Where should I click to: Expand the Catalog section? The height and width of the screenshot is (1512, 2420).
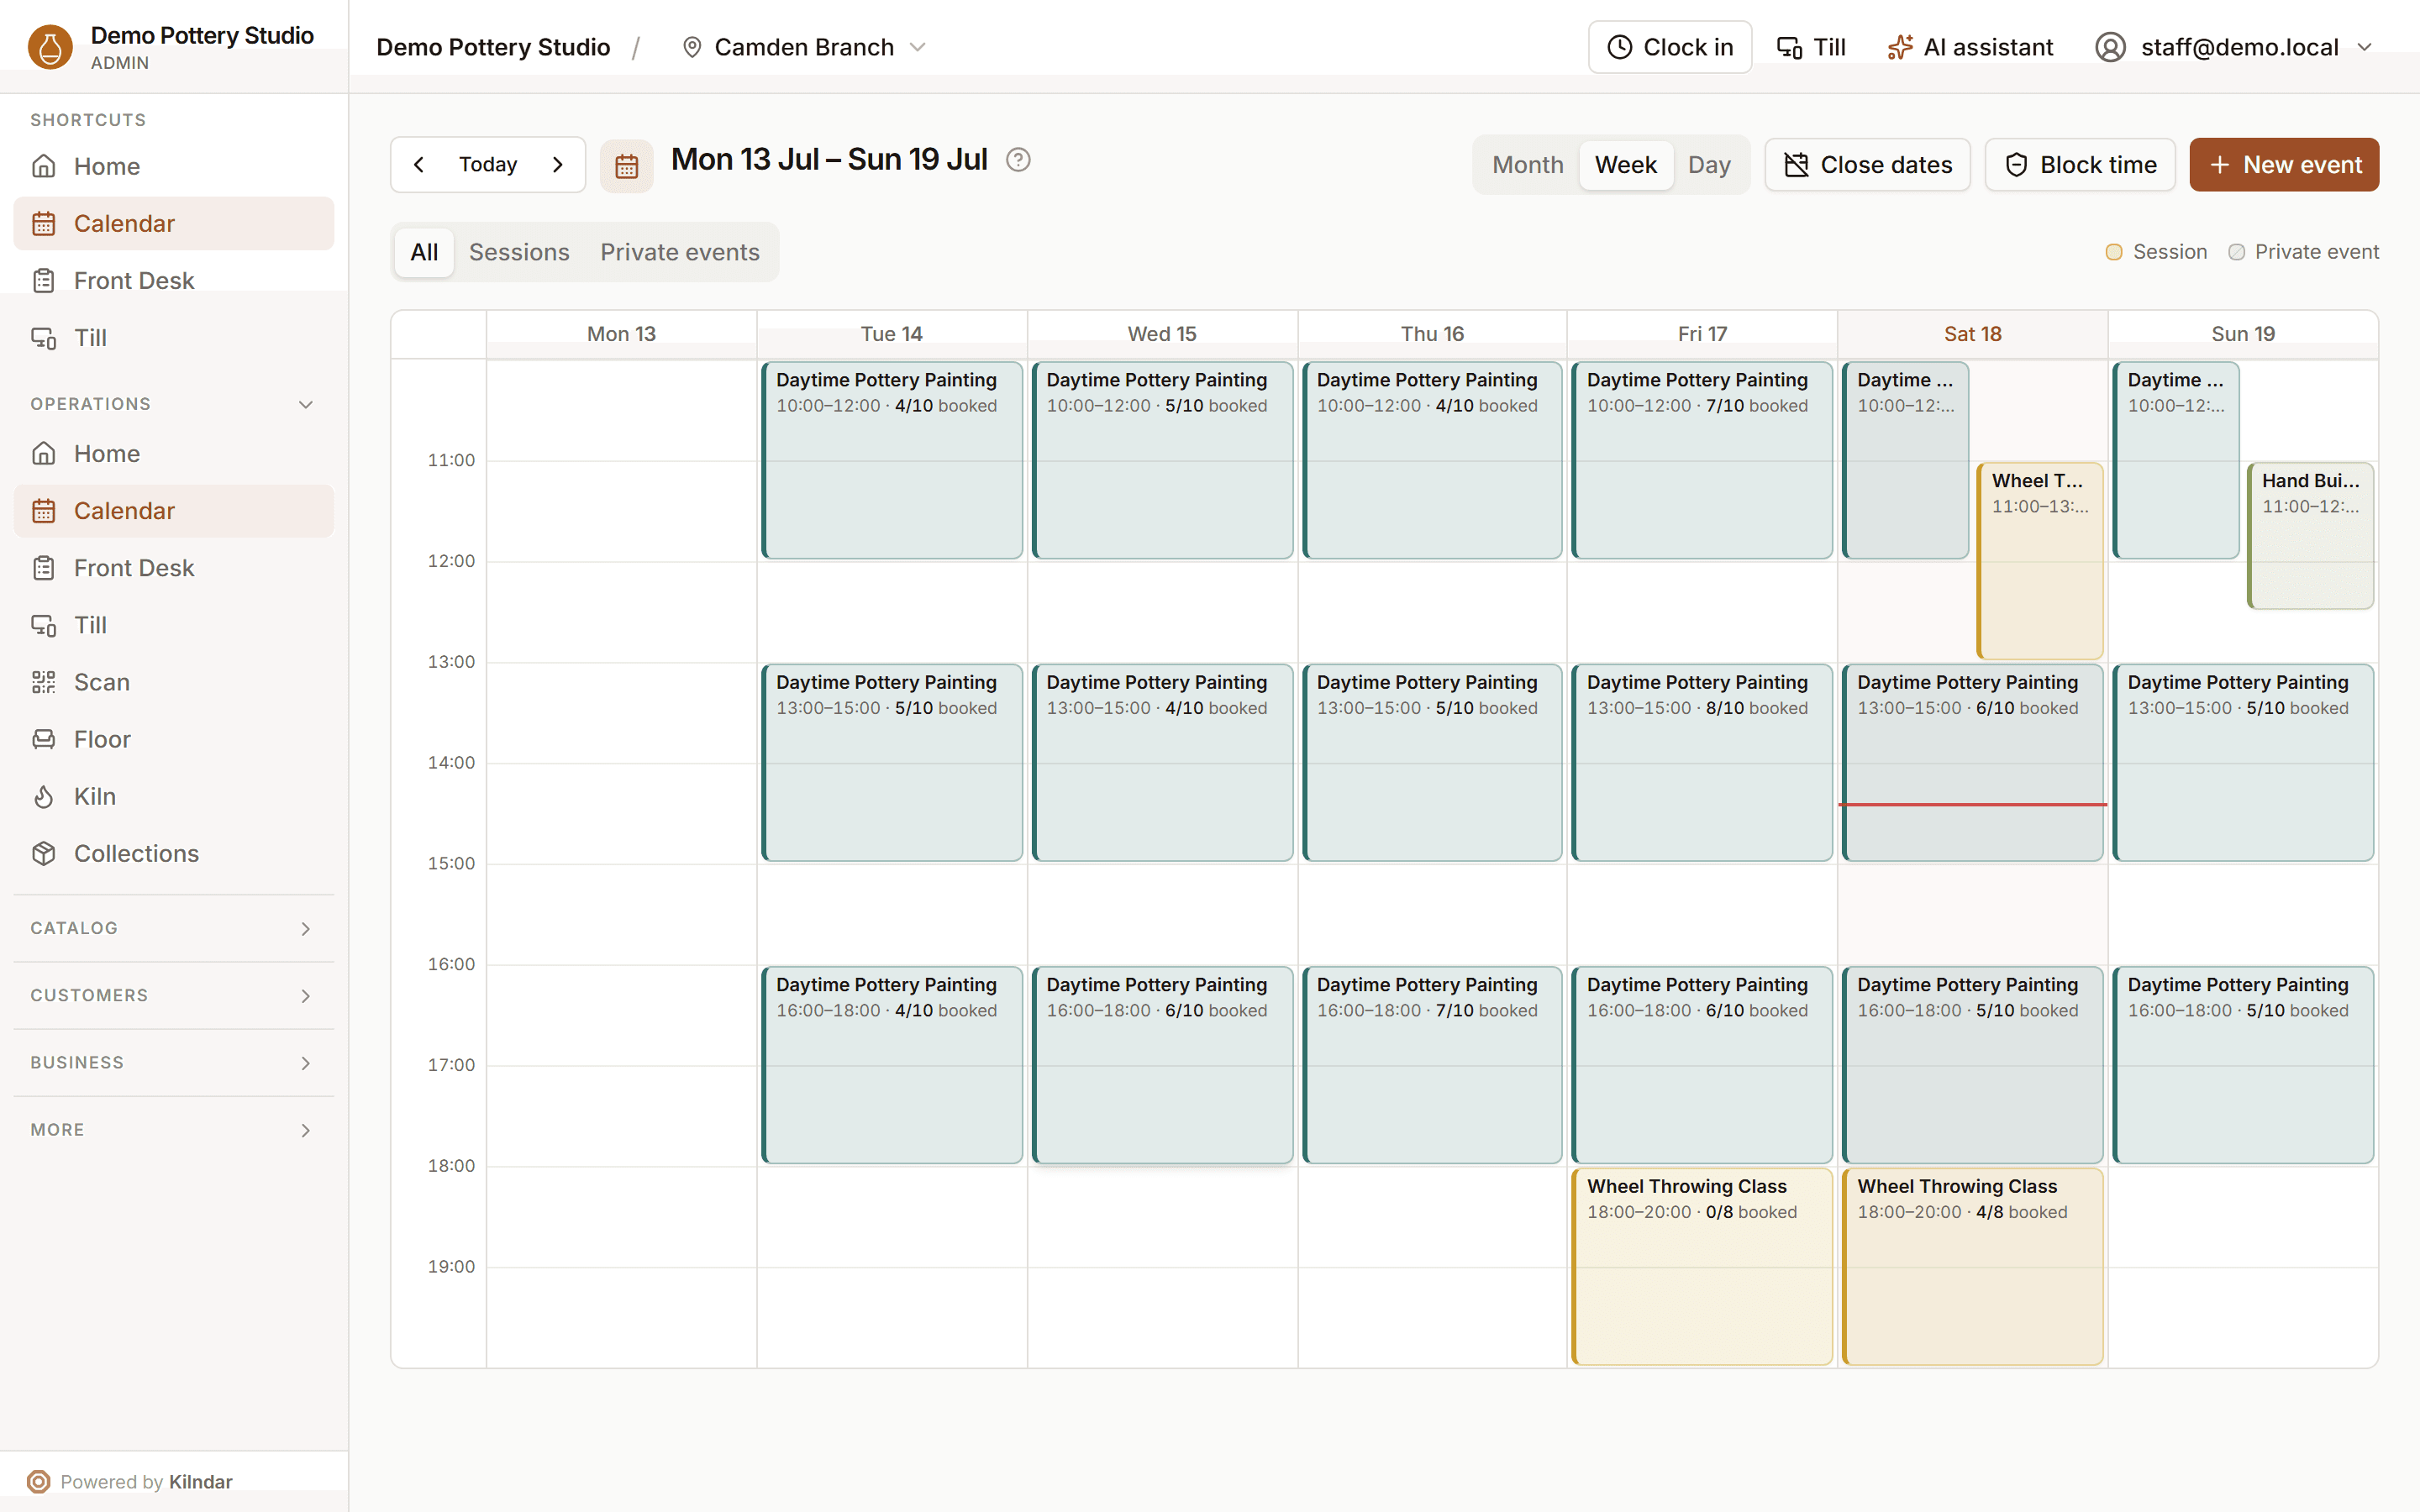click(x=174, y=928)
